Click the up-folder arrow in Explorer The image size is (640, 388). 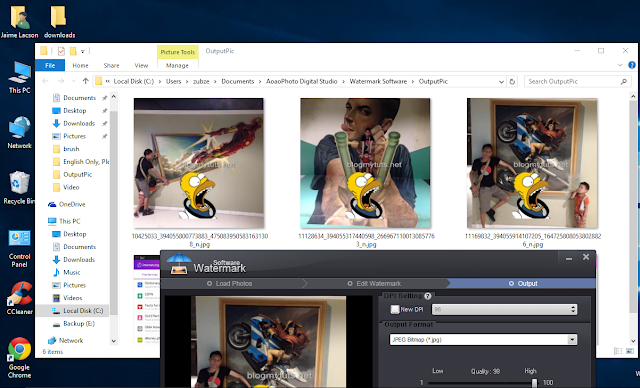coord(85,81)
